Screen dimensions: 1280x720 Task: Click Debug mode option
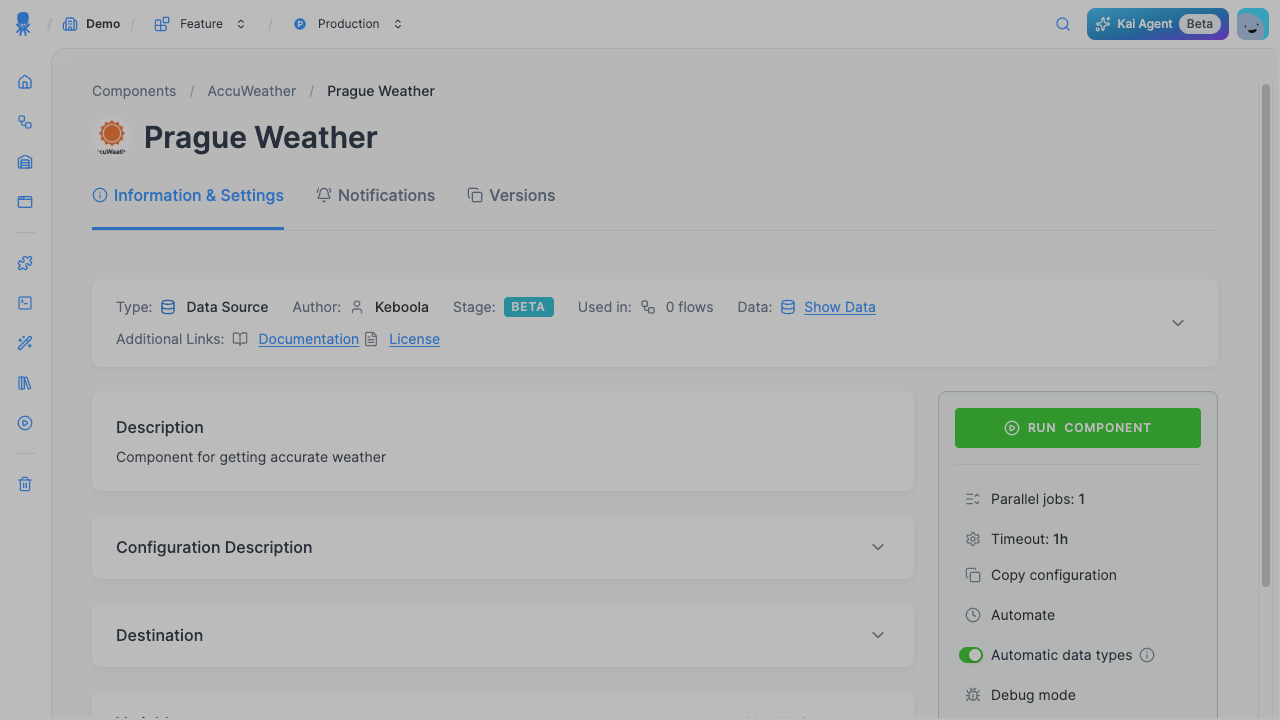point(1020,695)
